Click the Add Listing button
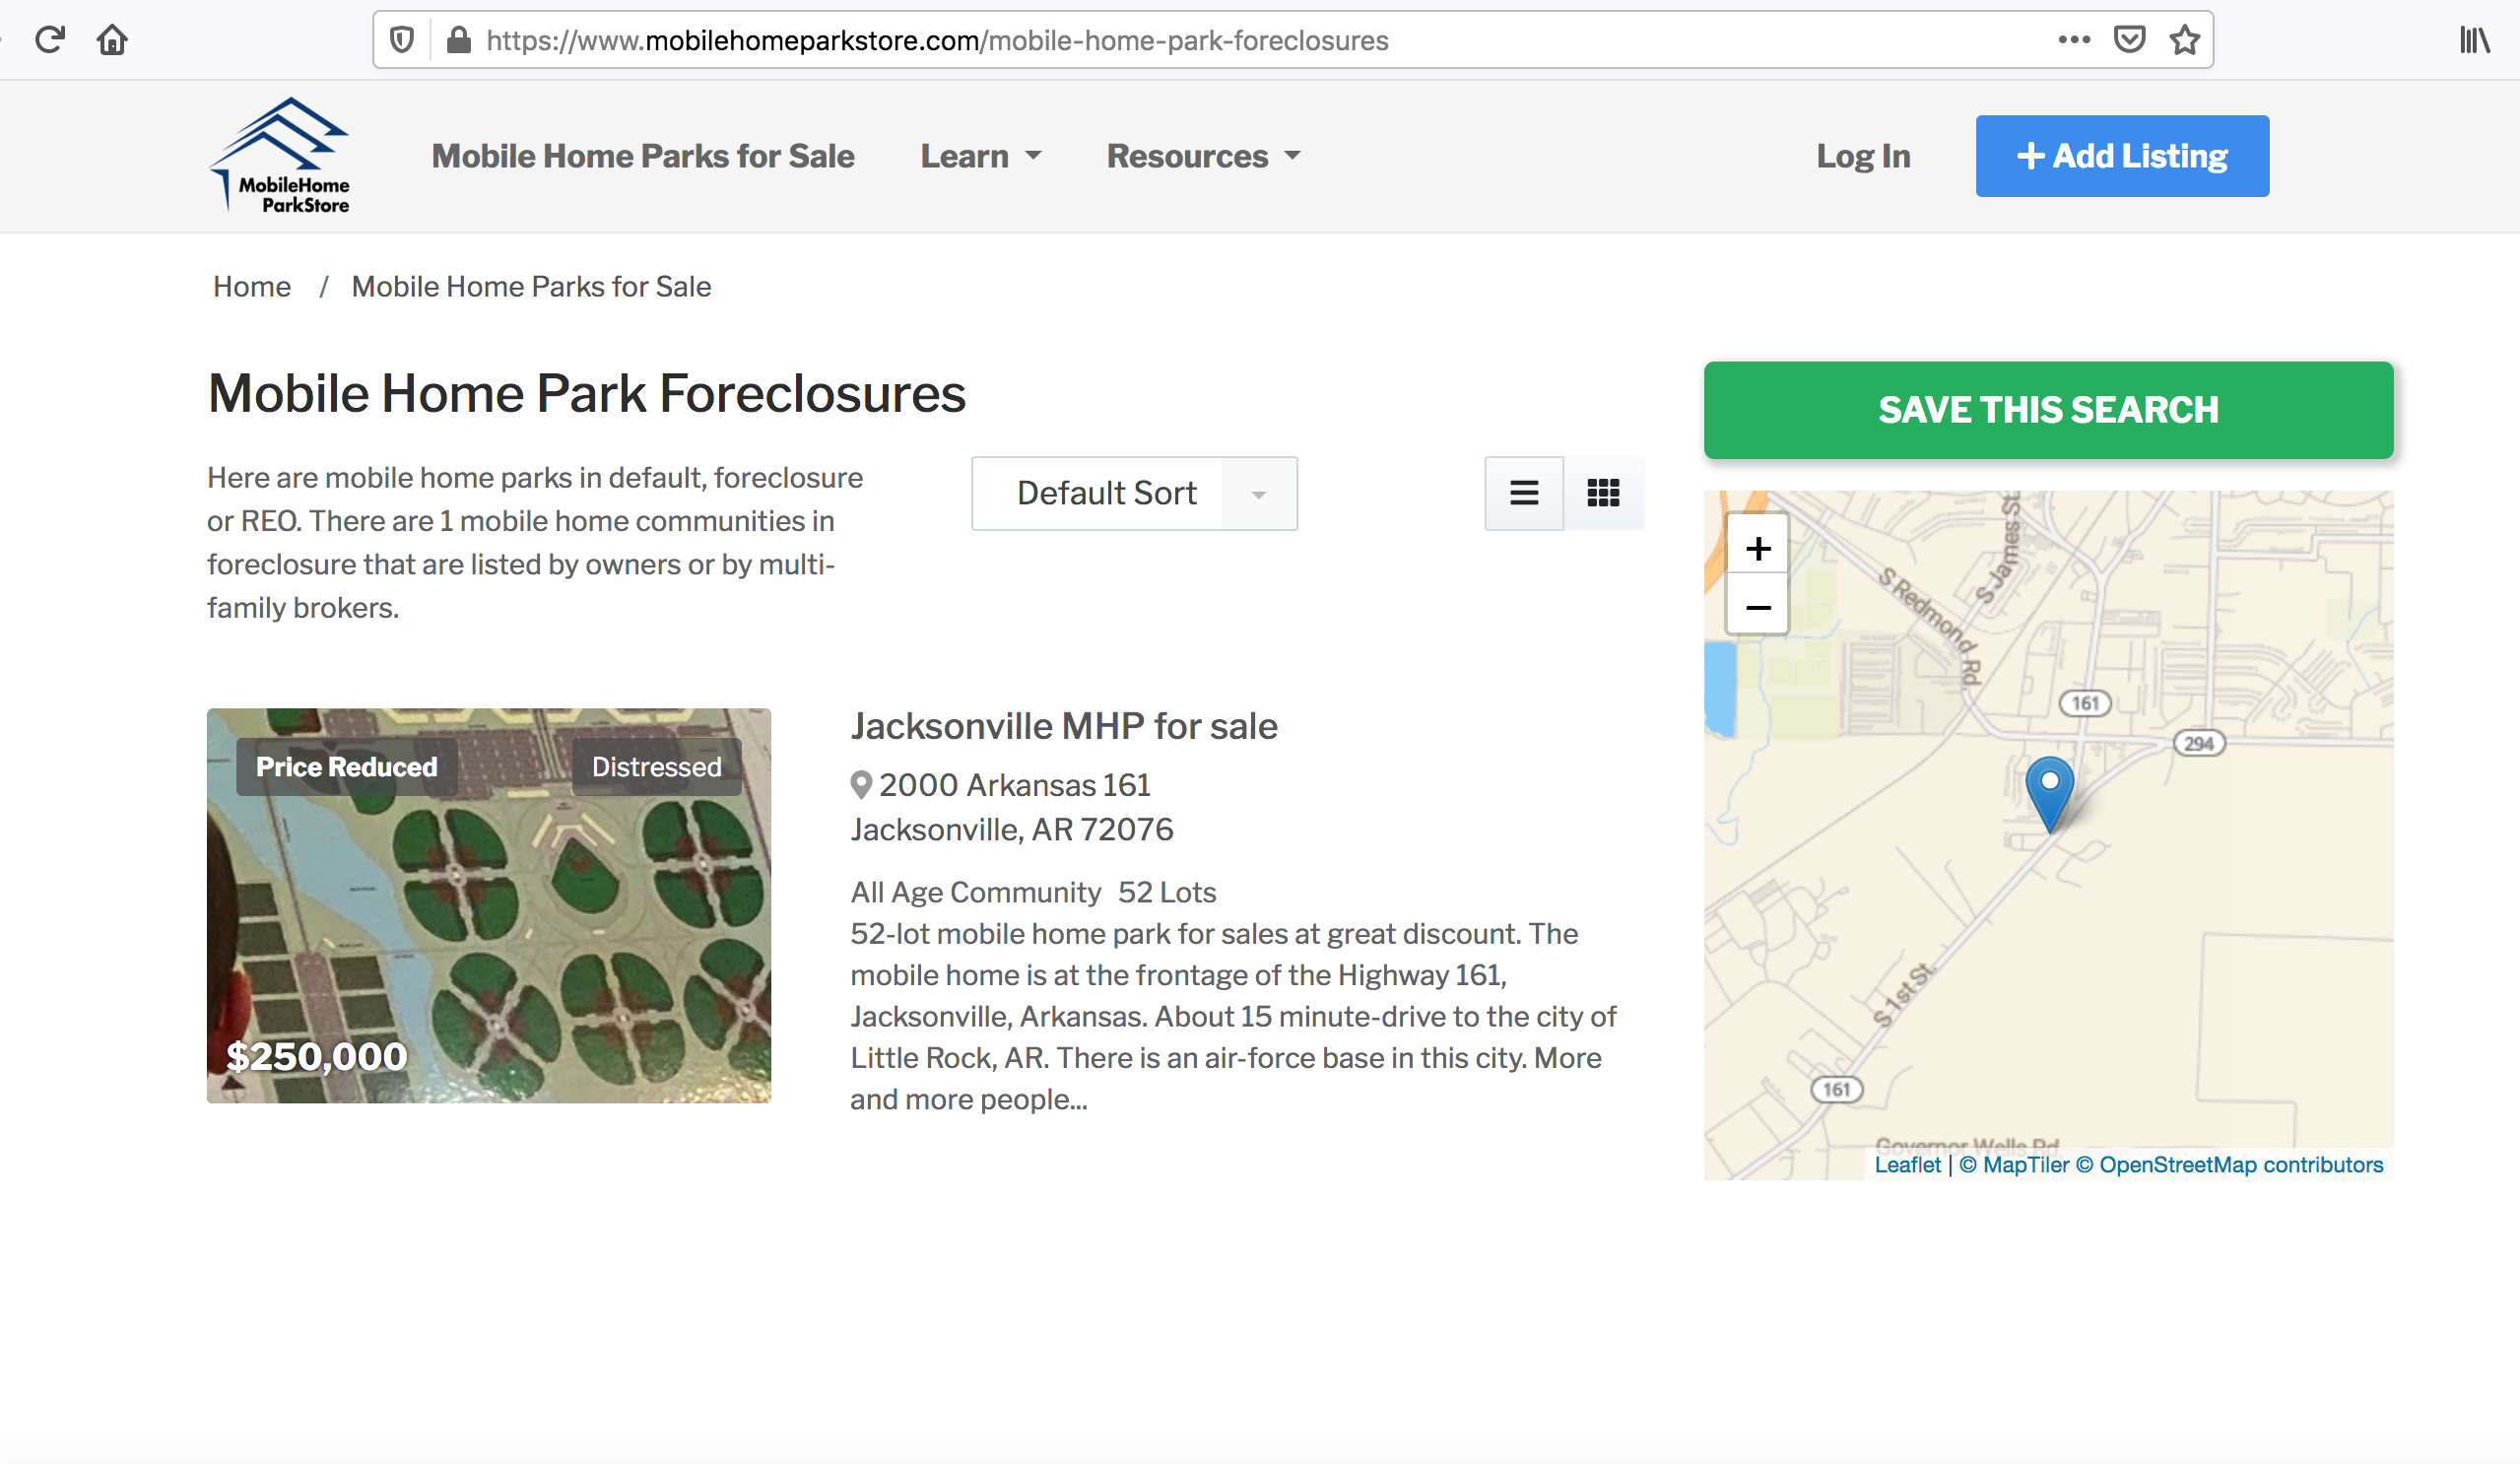The height and width of the screenshot is (1464, 2520). click(x=2121, y=156)
